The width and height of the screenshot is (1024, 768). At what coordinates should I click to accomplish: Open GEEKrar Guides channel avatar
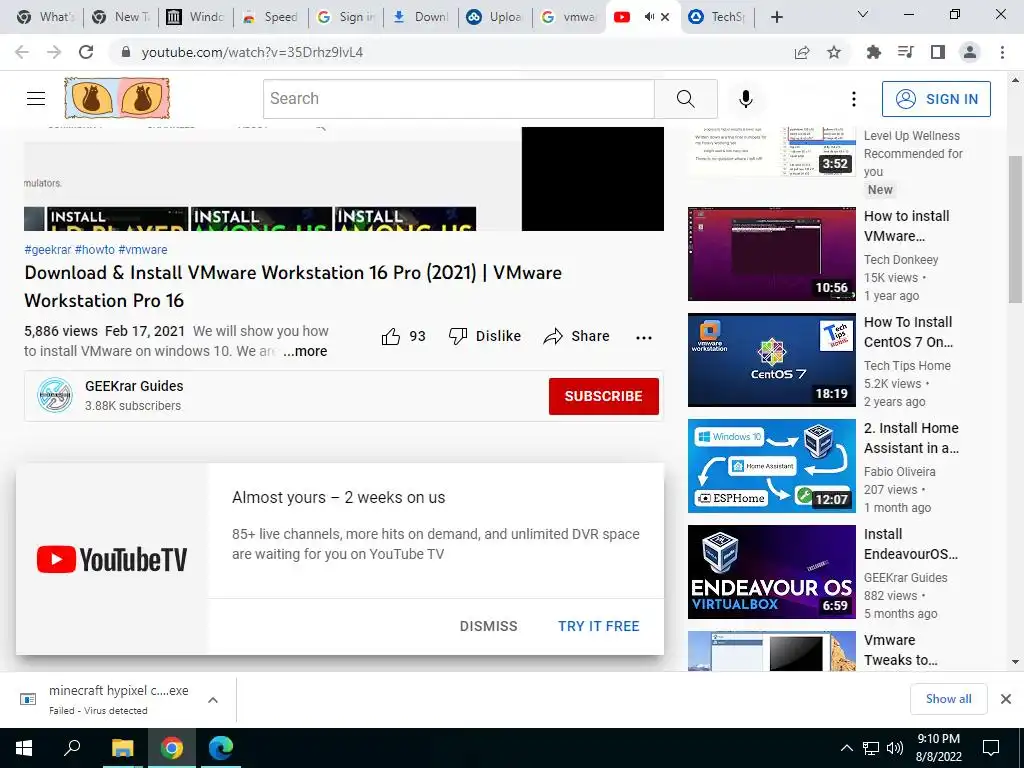pos(55,395)
